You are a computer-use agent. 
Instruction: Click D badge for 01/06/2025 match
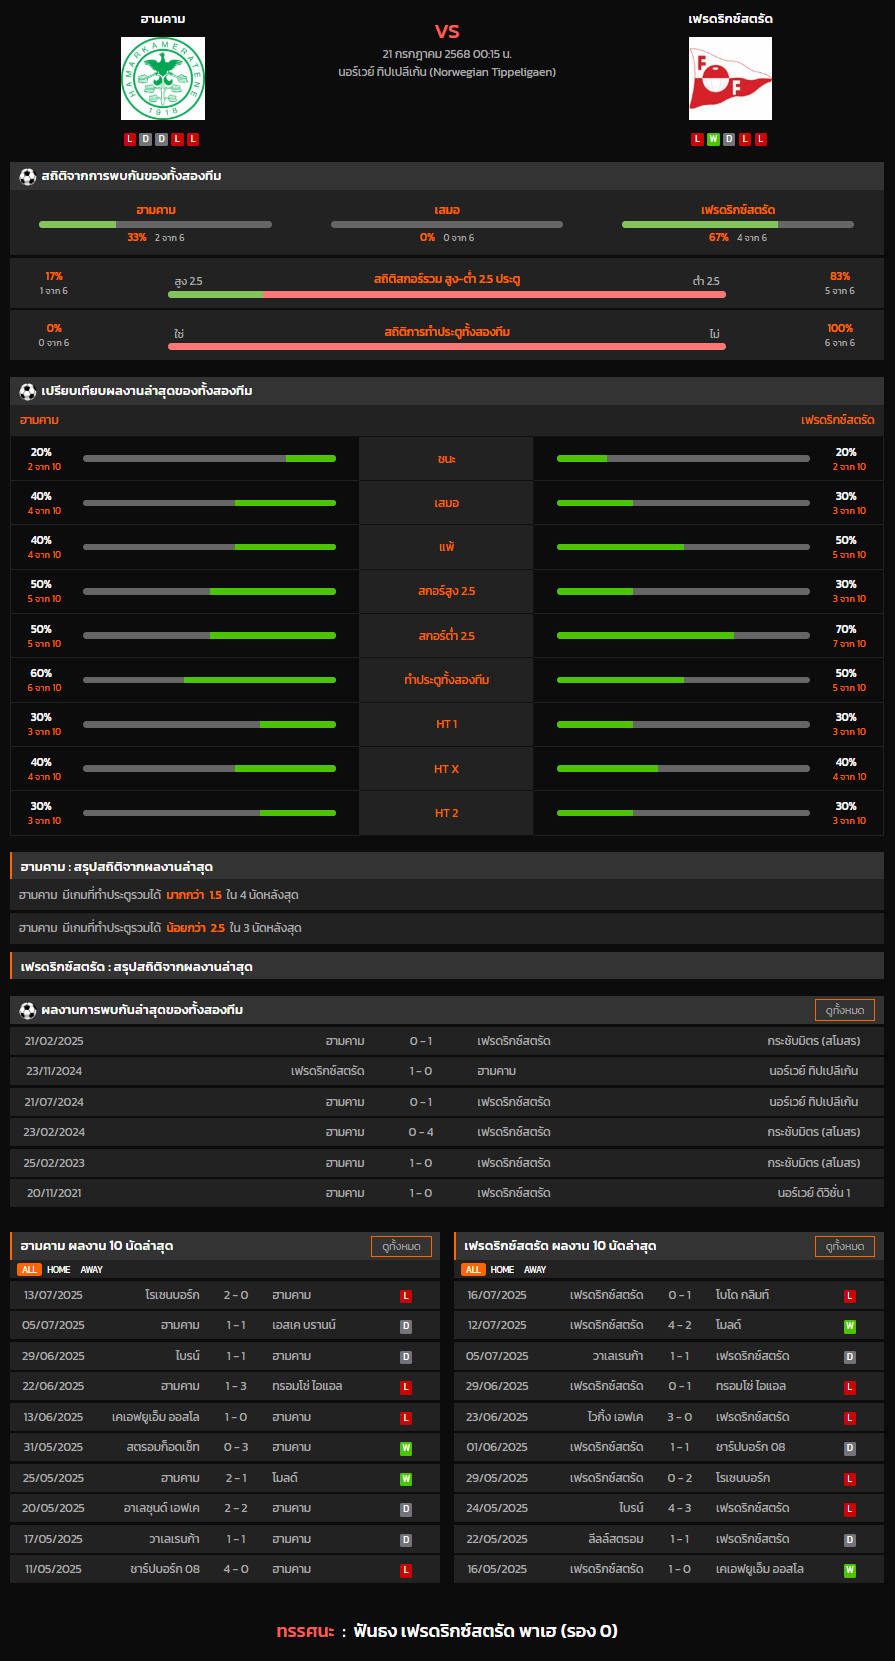850,1448
